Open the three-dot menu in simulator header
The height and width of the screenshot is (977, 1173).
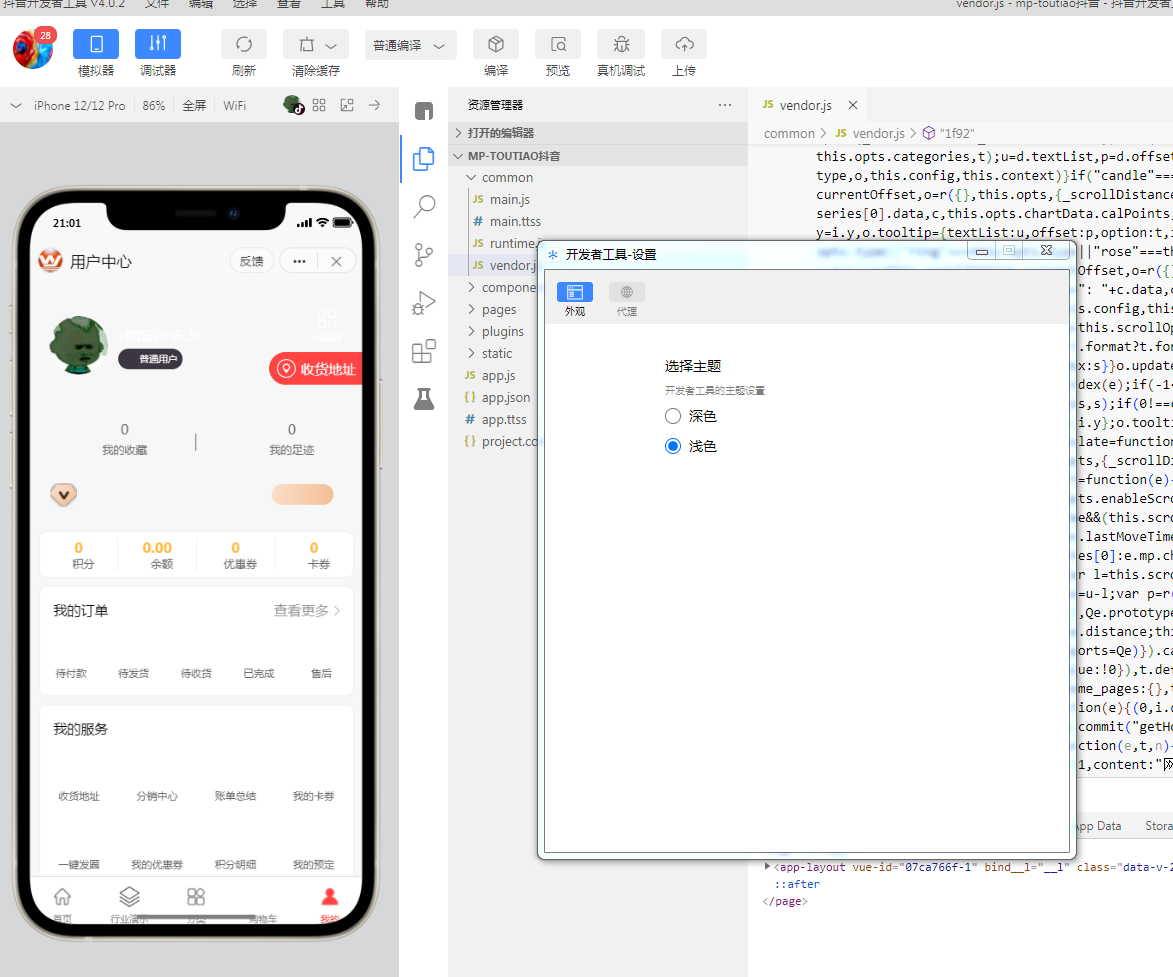coord(299,261)
